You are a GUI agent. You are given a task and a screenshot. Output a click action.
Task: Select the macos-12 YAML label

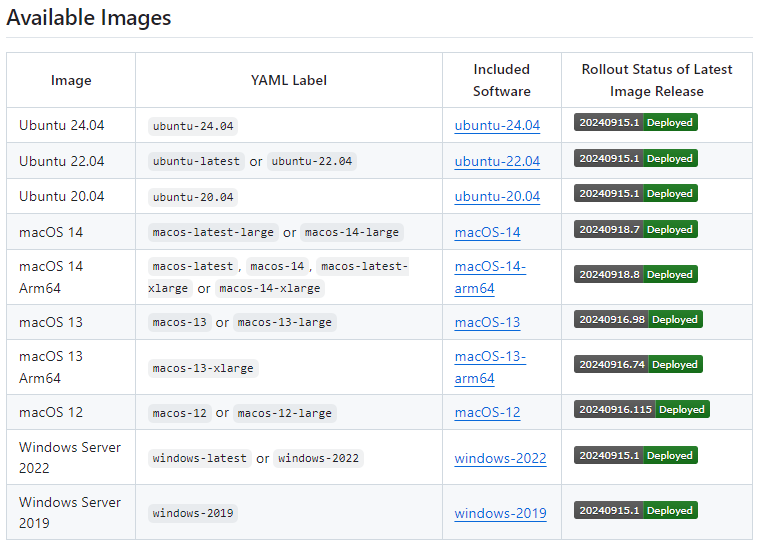point(180,413)
